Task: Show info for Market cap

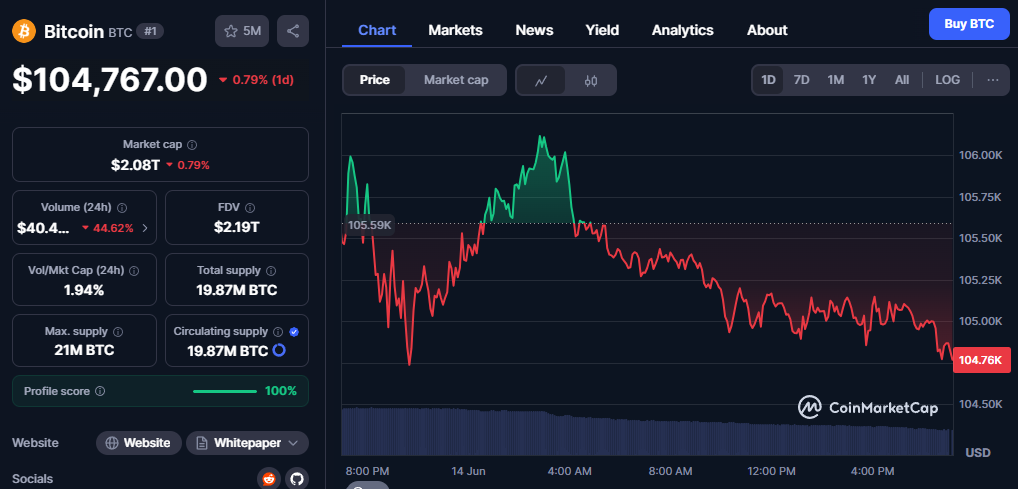Action: 193,145
